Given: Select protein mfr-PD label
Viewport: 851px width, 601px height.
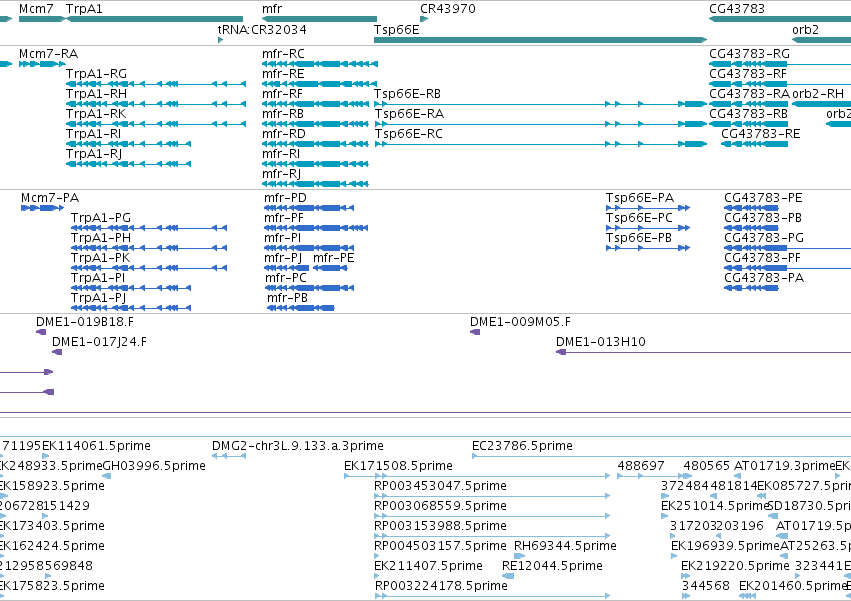Looking at the screenshot, I should [x=285, y=198].
